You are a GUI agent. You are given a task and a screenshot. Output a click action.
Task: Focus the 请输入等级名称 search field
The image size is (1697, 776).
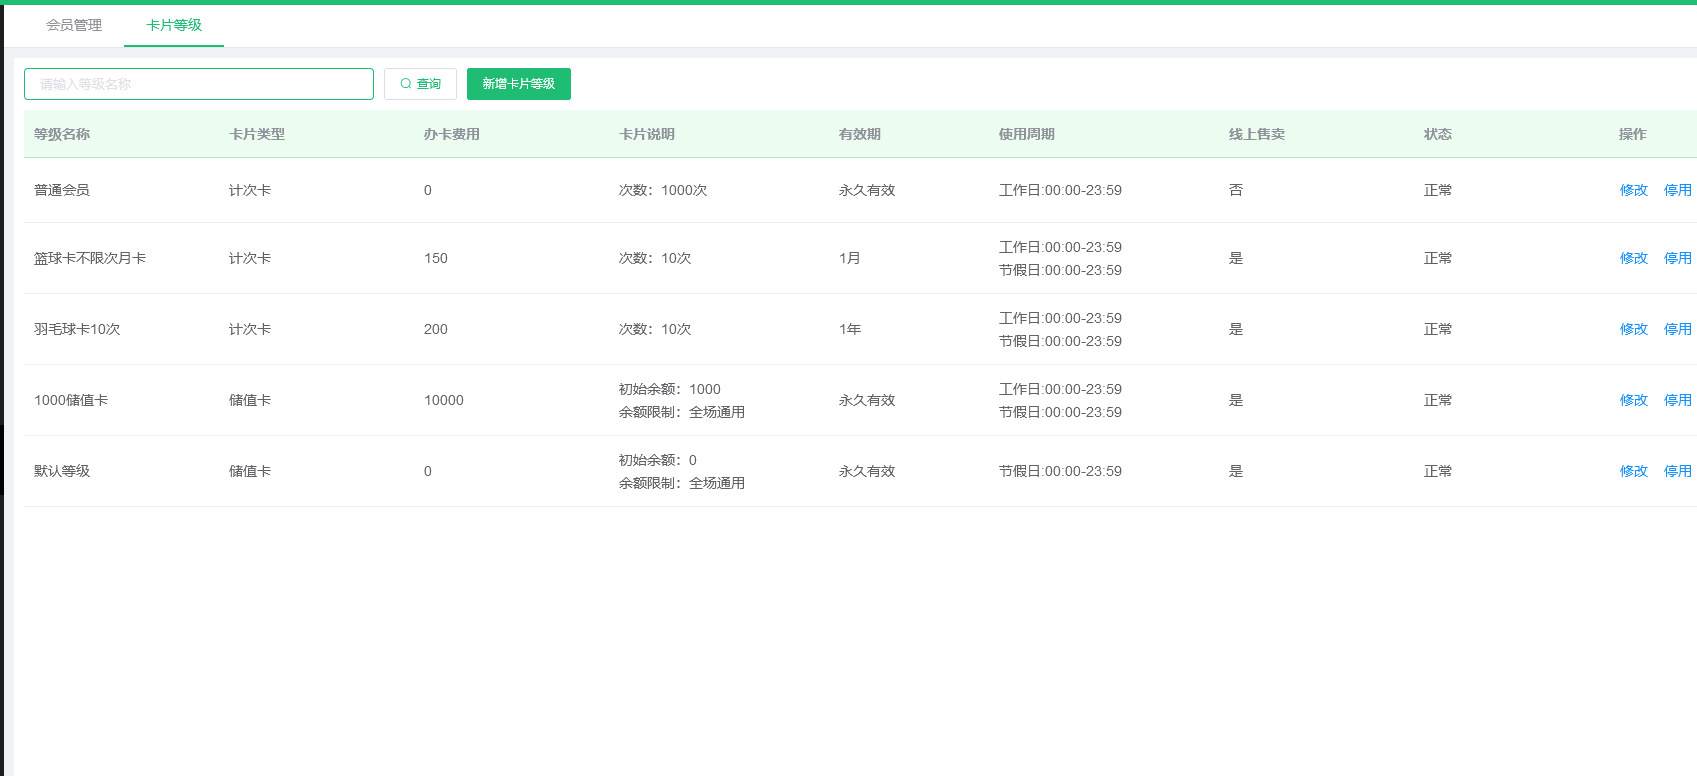[x=198, y=84]
